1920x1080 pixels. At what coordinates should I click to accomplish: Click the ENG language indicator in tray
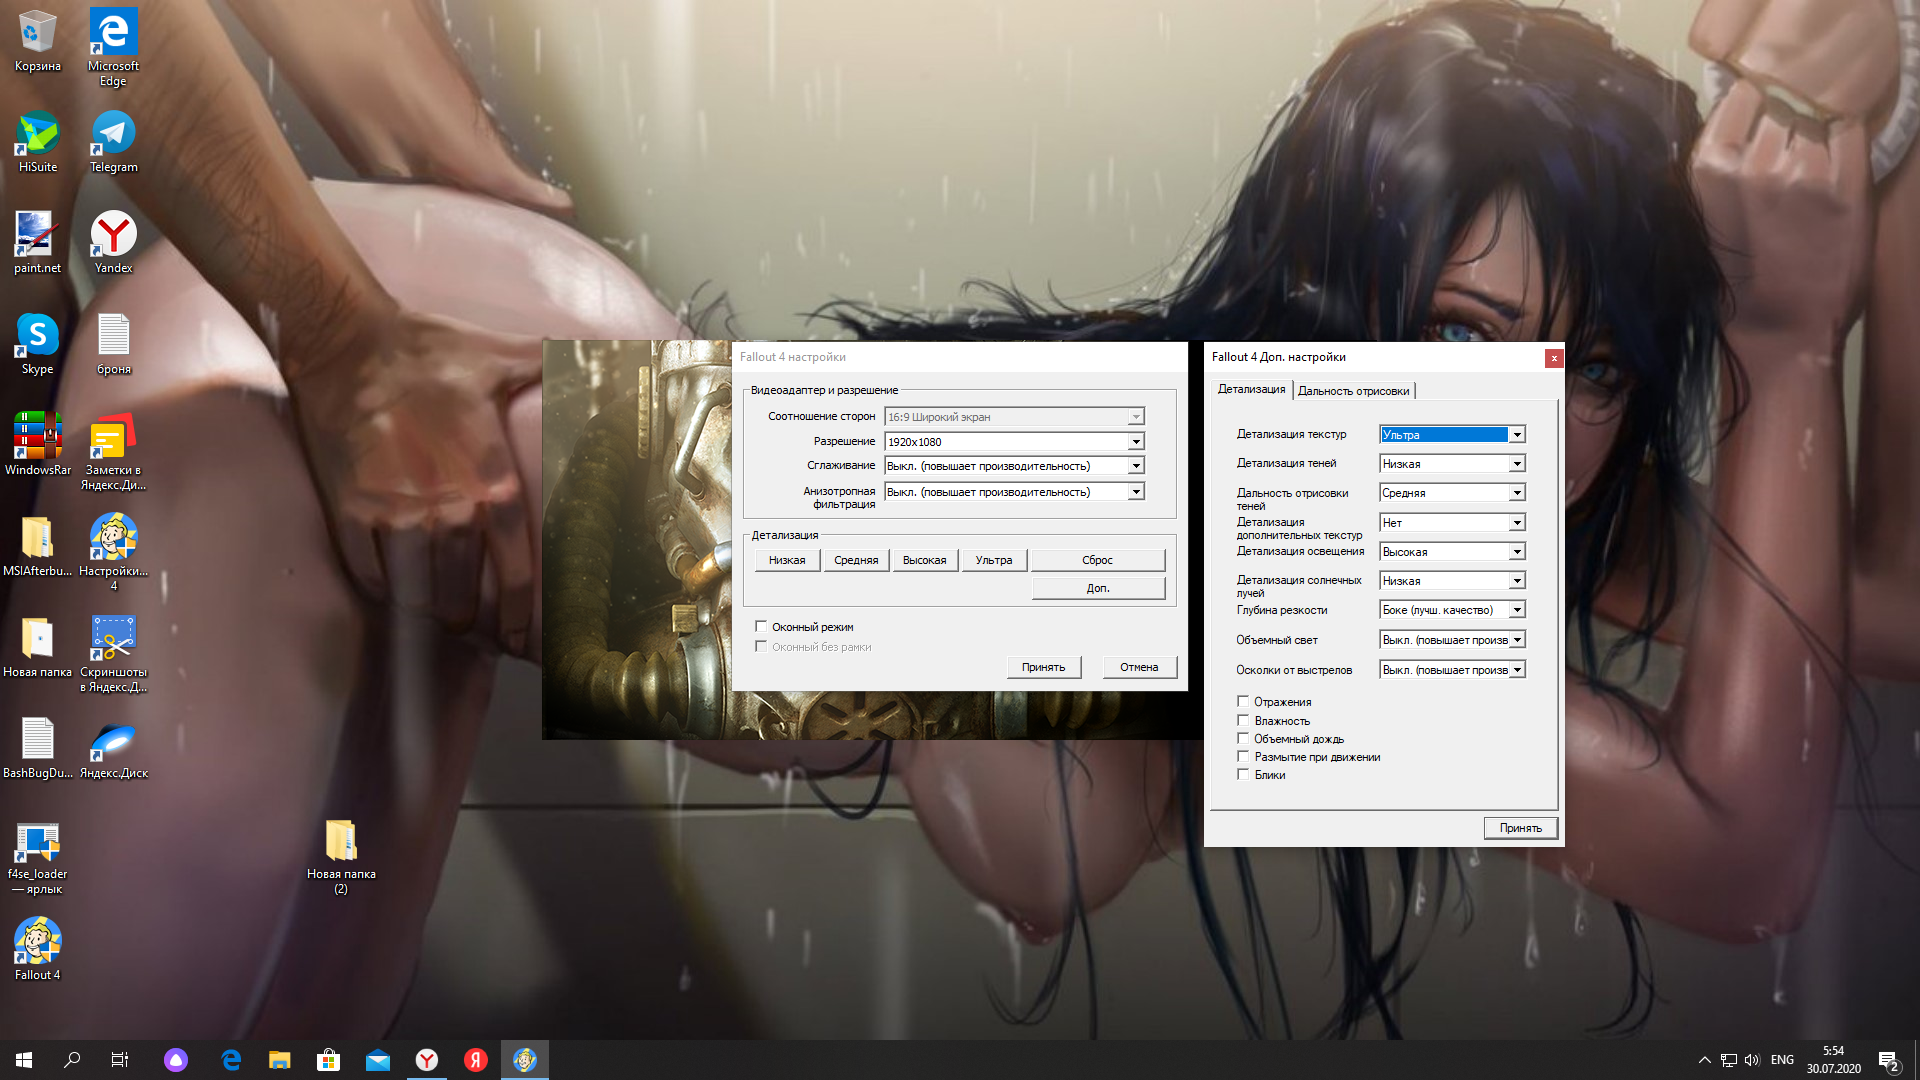(1782, 1060)
